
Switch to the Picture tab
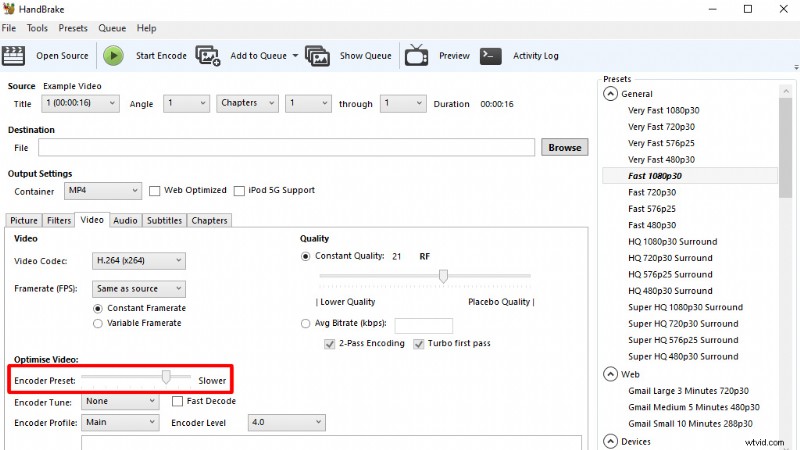(x=24, y=220)
